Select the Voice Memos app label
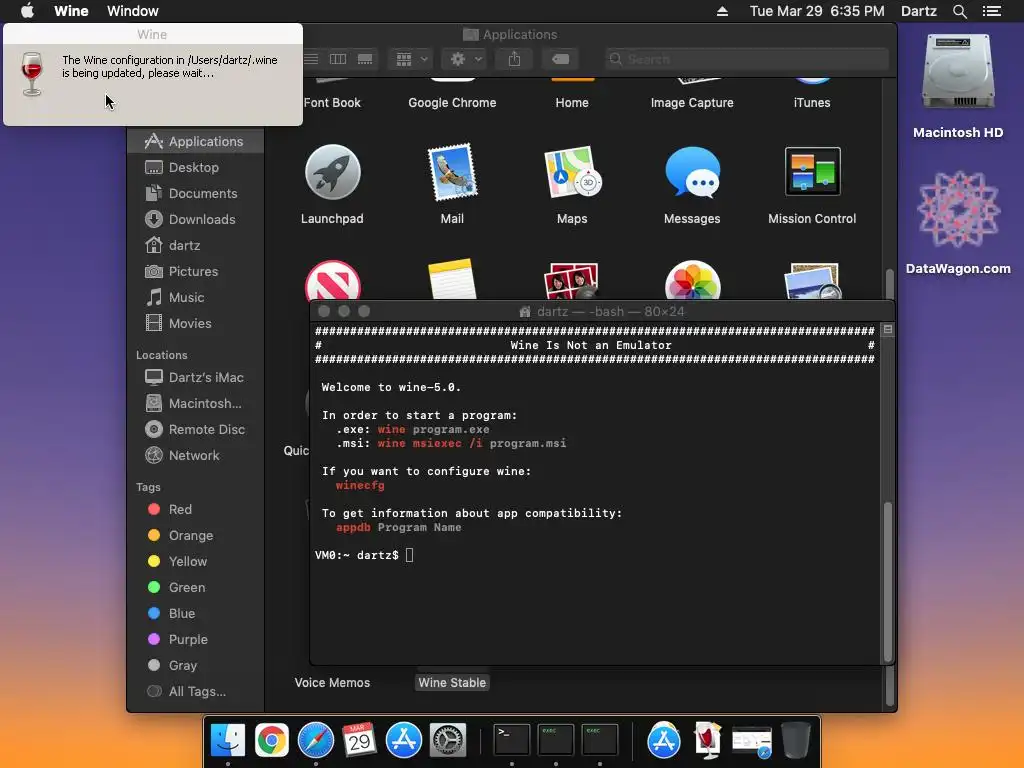The image size is (1024, 768). click(332, 682)
